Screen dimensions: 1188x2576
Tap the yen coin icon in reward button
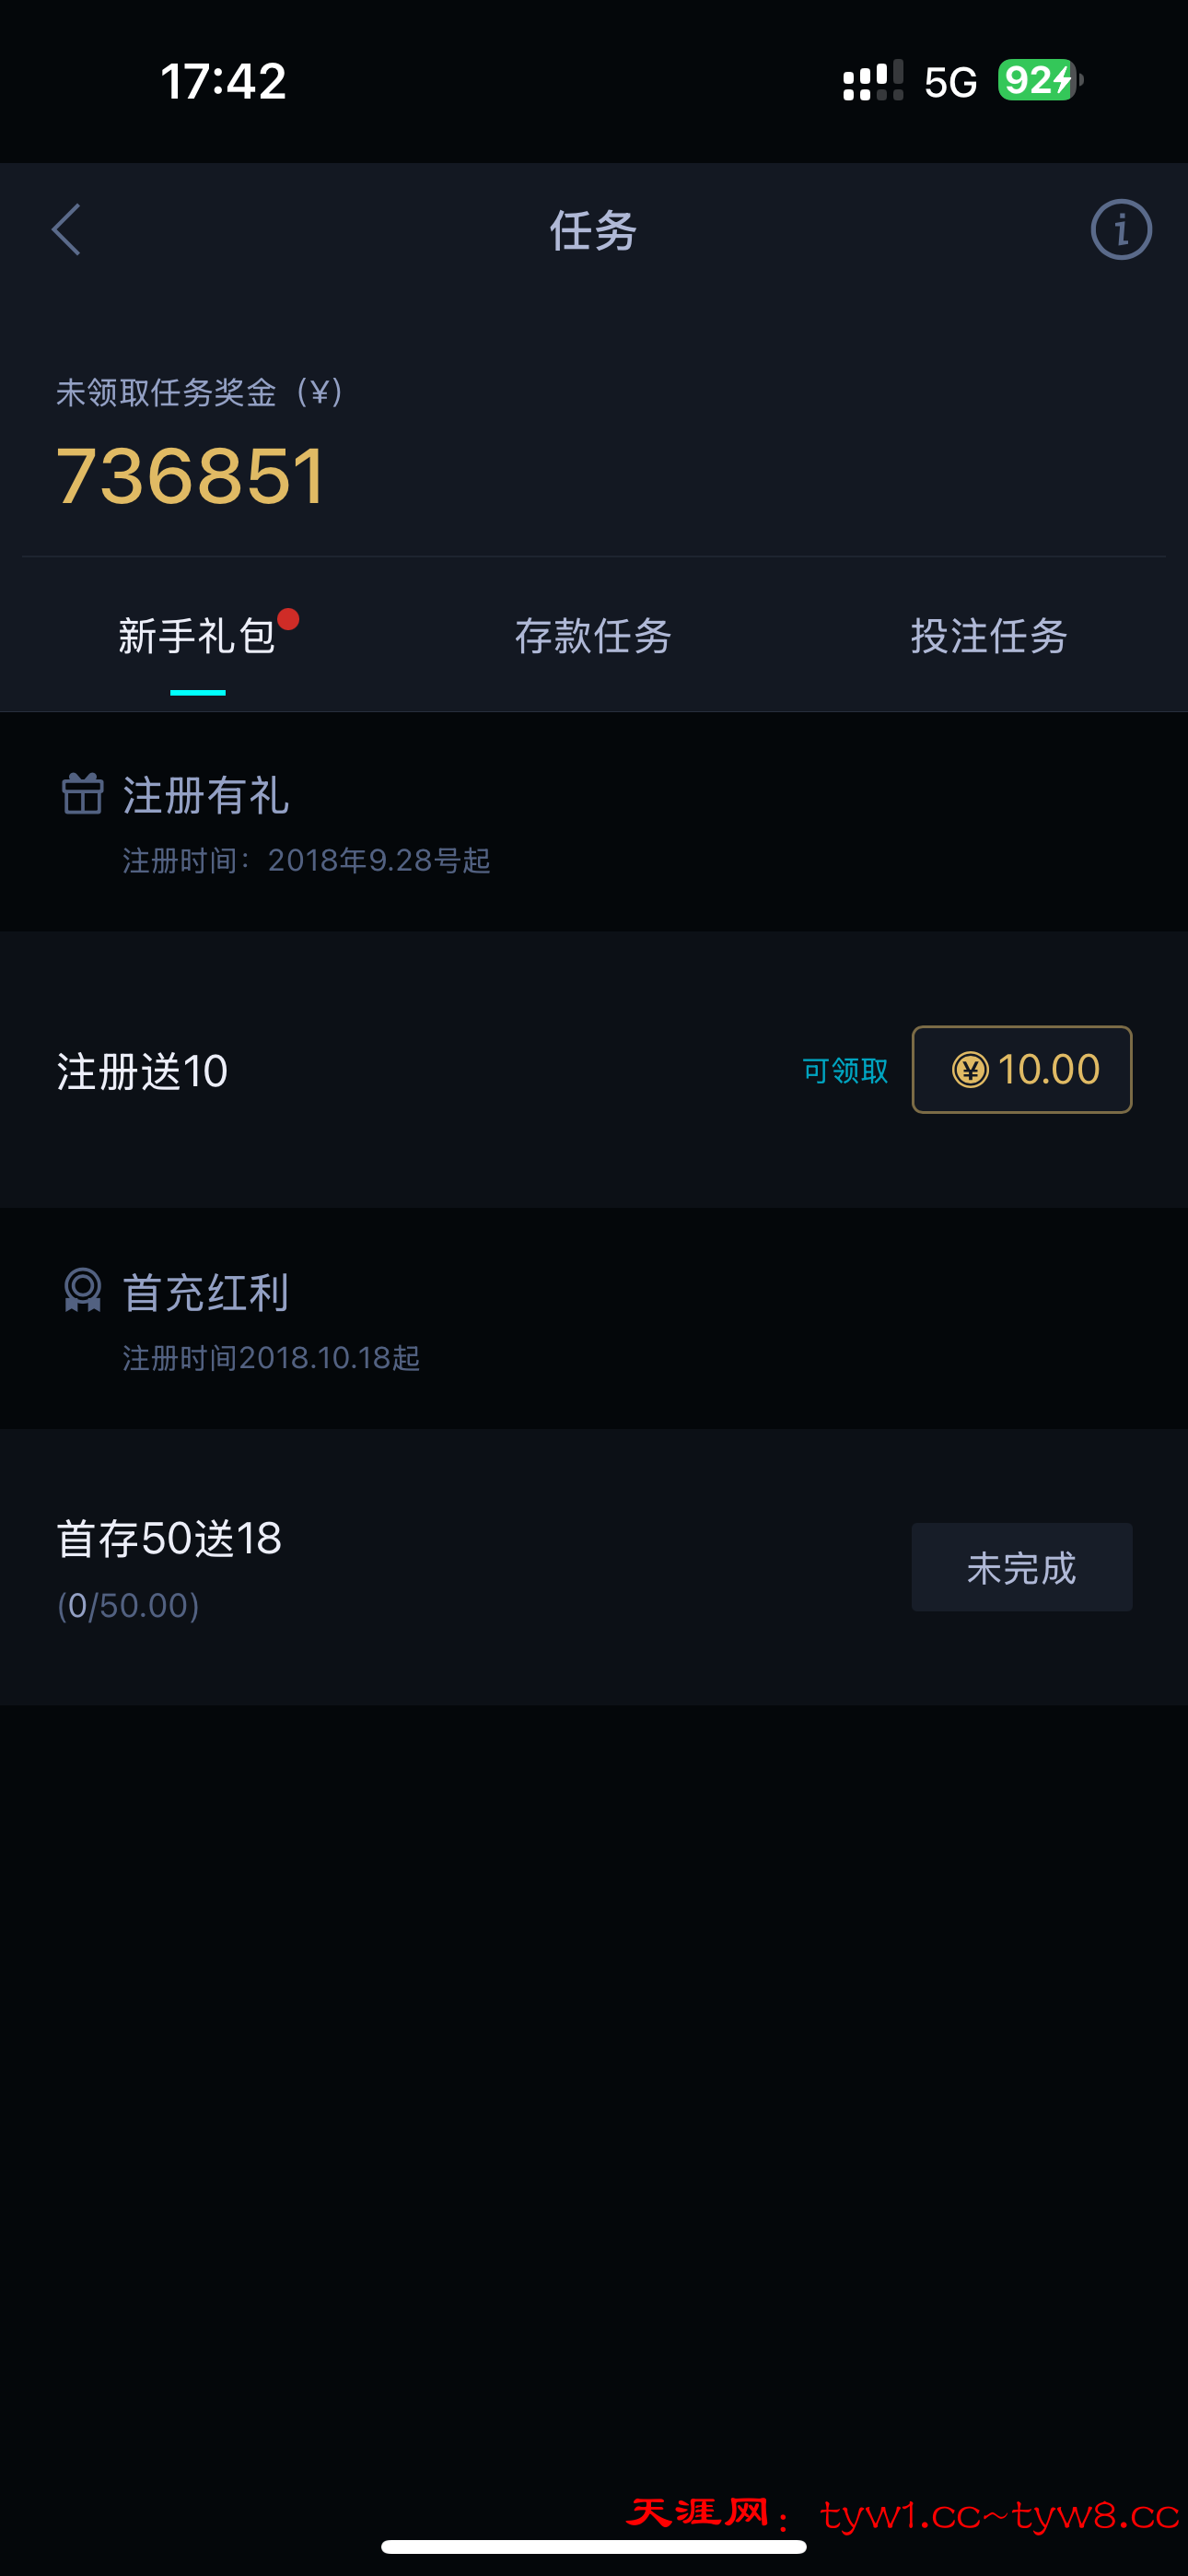pos(970,1070)
